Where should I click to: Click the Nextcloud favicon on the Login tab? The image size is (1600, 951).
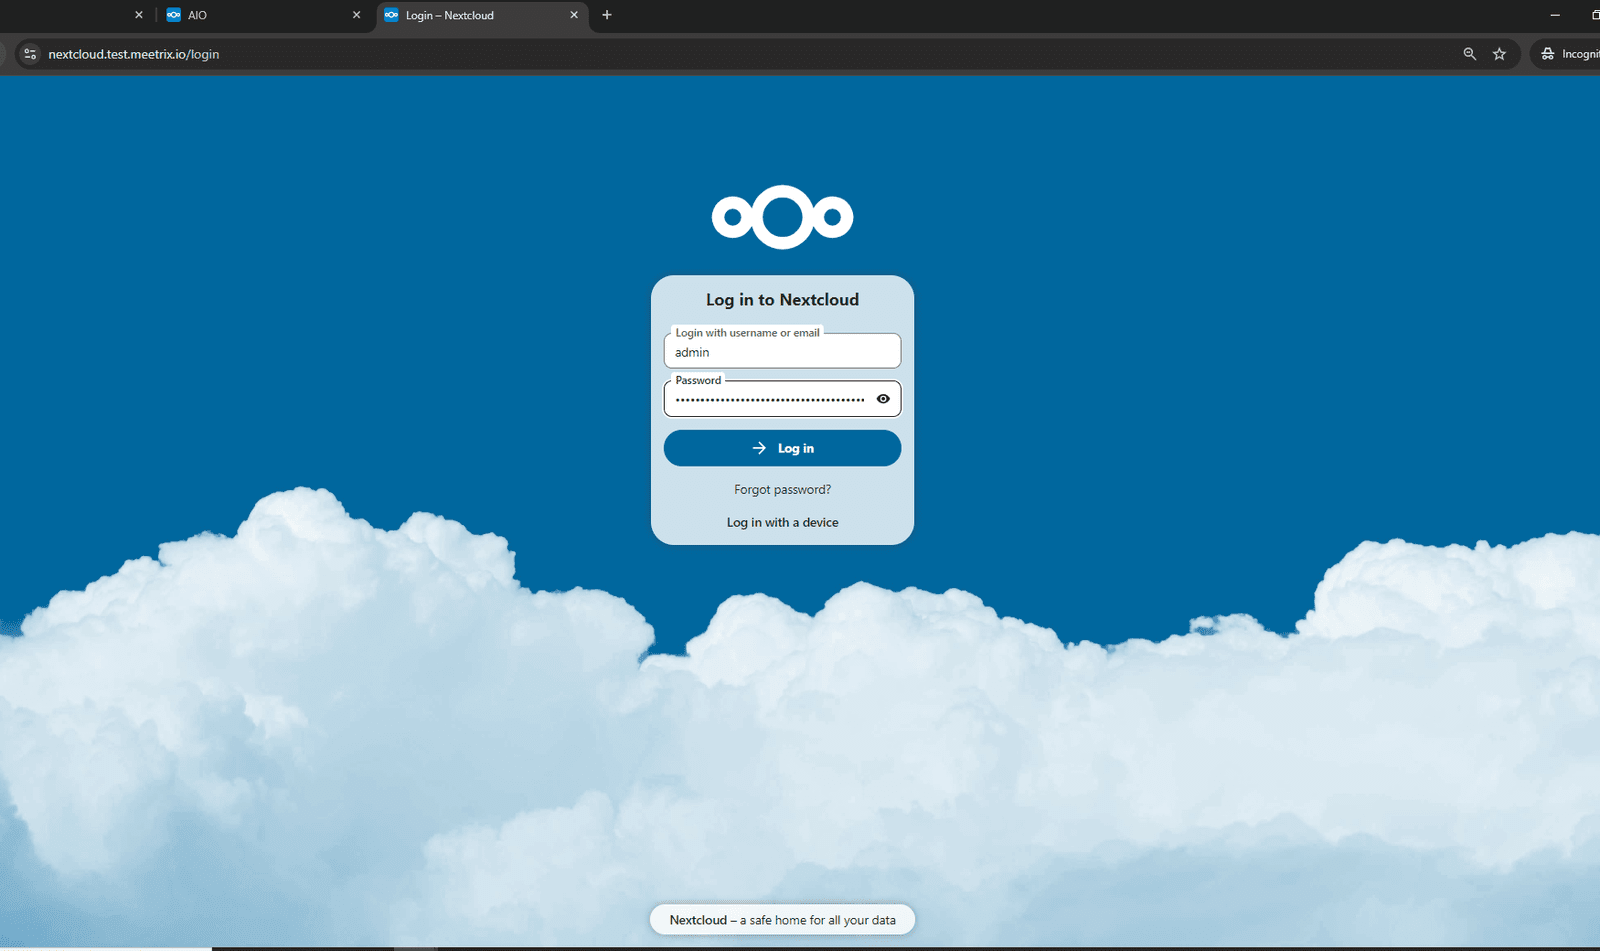coord(391,15)
